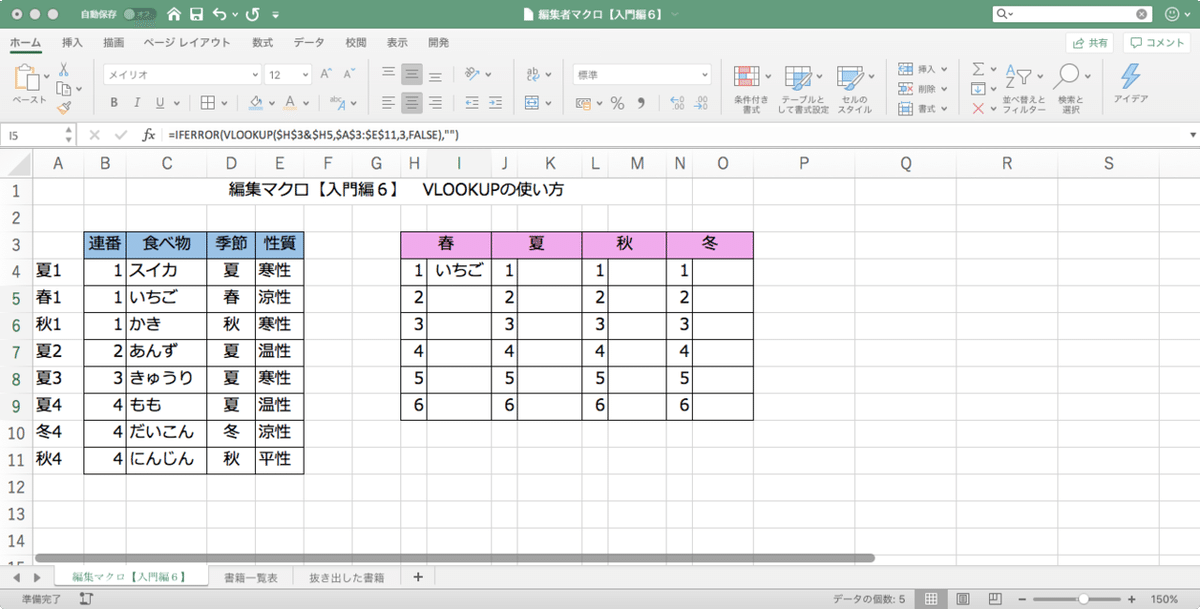Screen dimensions: 1200x609
Task: Apply comma number style
Action: pyautogui.click(x=641, y=102)
